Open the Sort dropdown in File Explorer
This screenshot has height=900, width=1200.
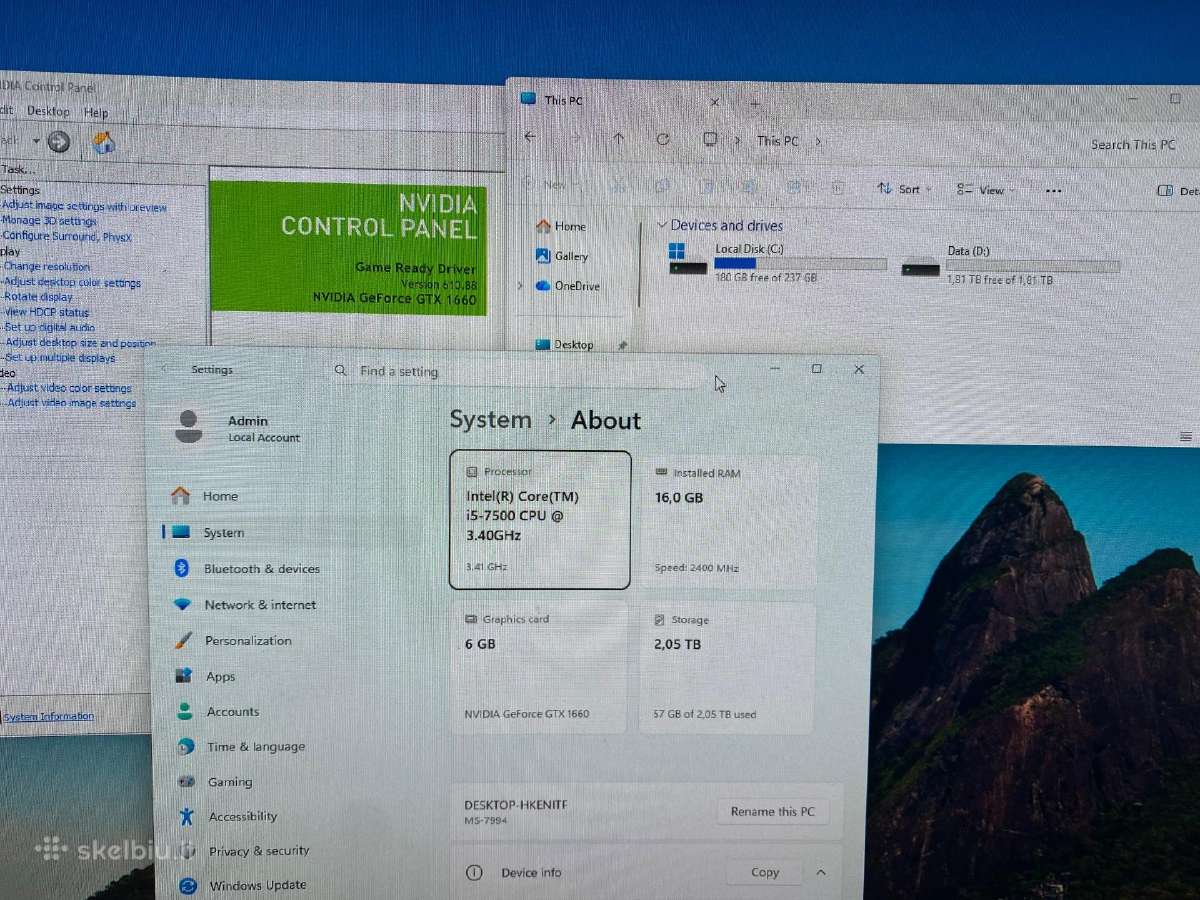(x=904, y=189)
